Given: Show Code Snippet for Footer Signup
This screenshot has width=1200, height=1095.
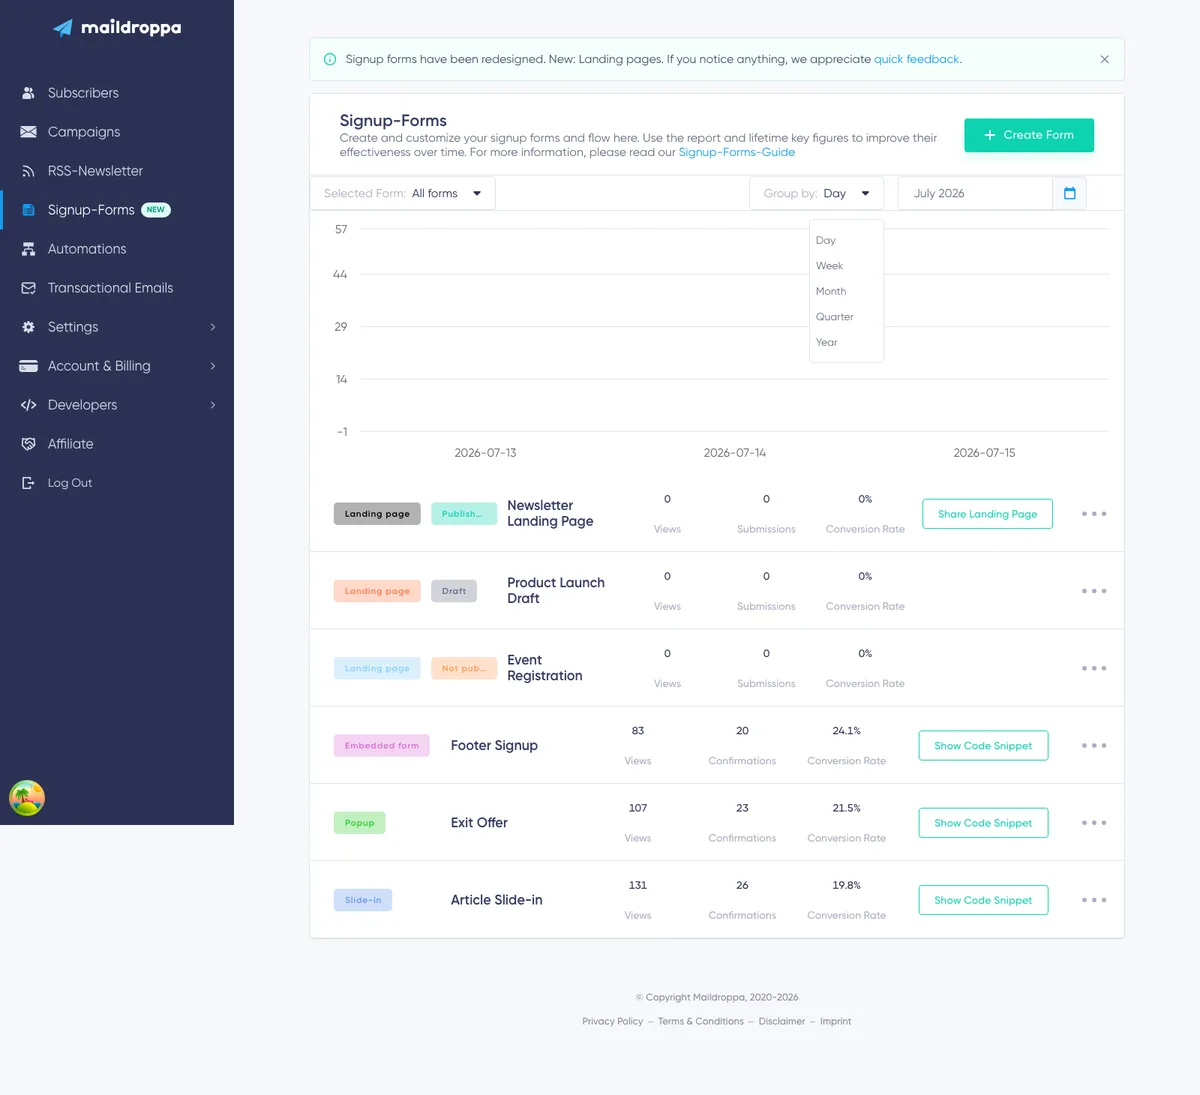Looking at the screenshot, I should pos(983,745).
